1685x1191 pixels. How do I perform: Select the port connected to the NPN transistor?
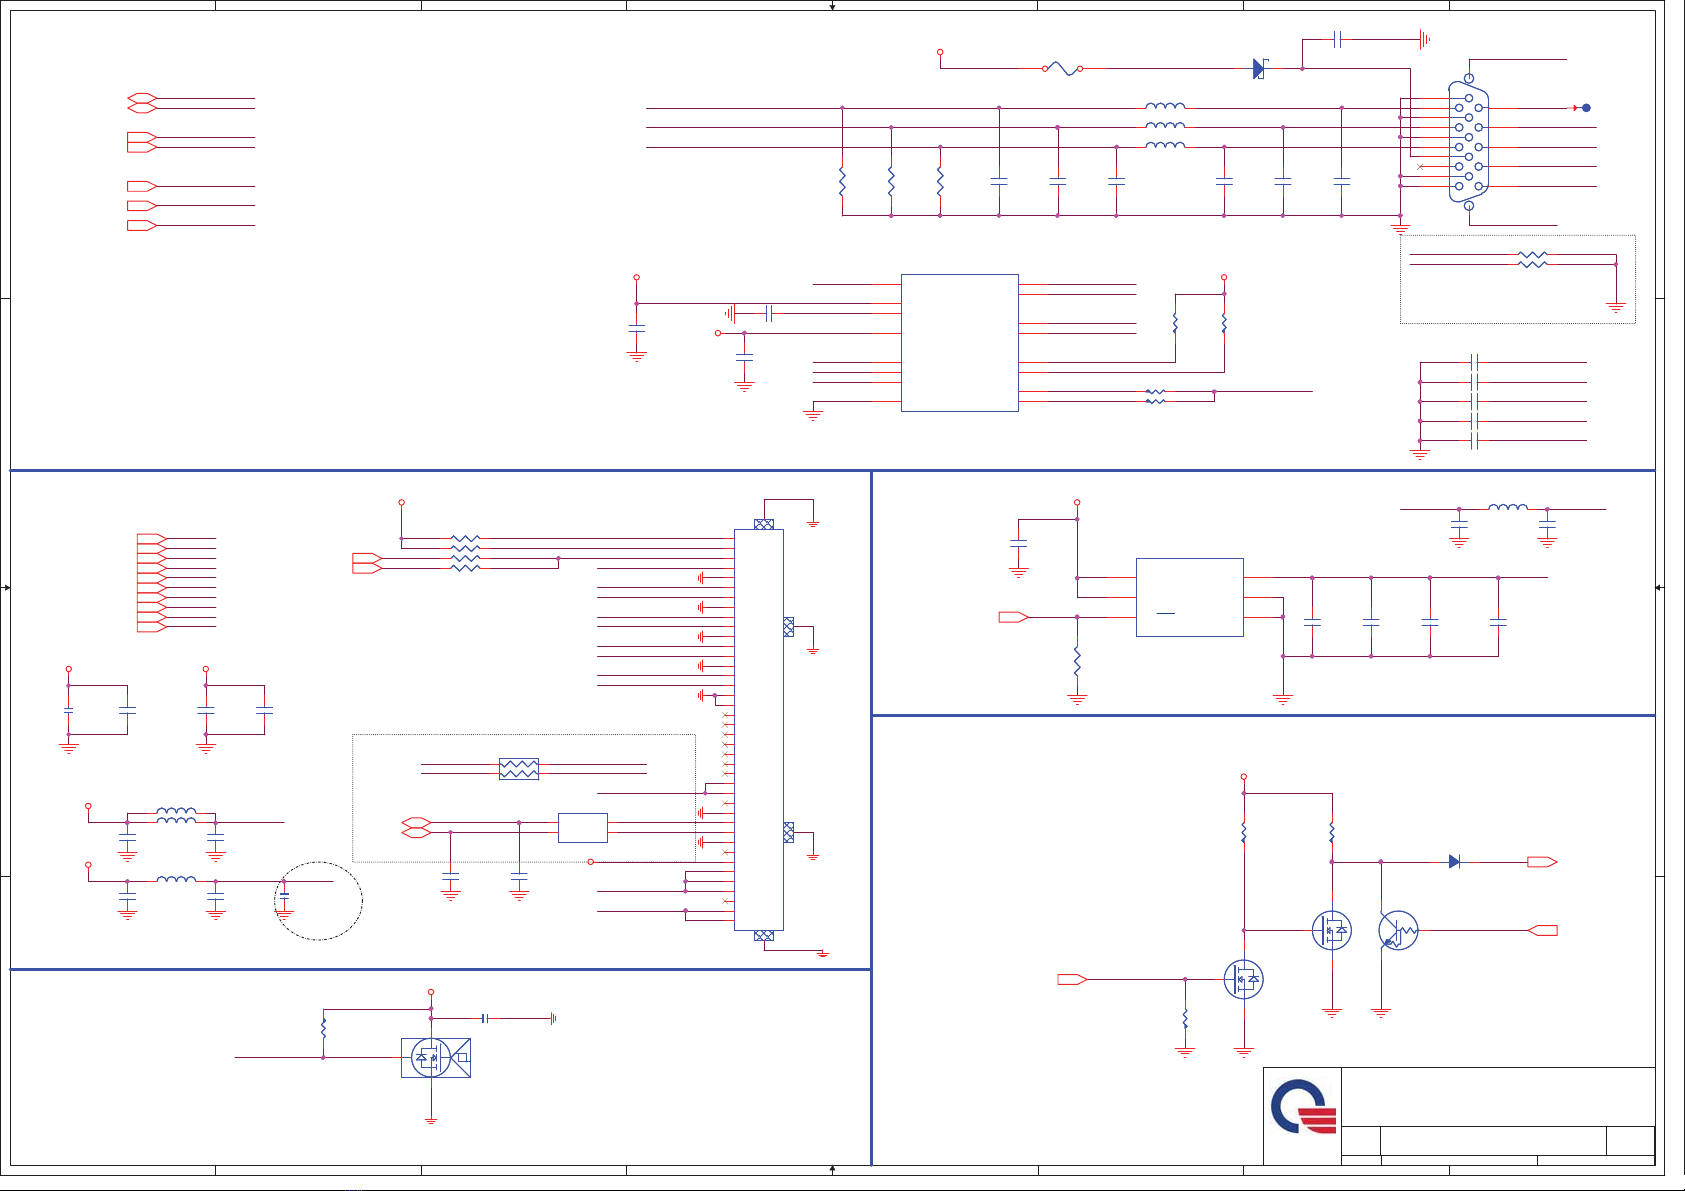tap(1542, 930)
